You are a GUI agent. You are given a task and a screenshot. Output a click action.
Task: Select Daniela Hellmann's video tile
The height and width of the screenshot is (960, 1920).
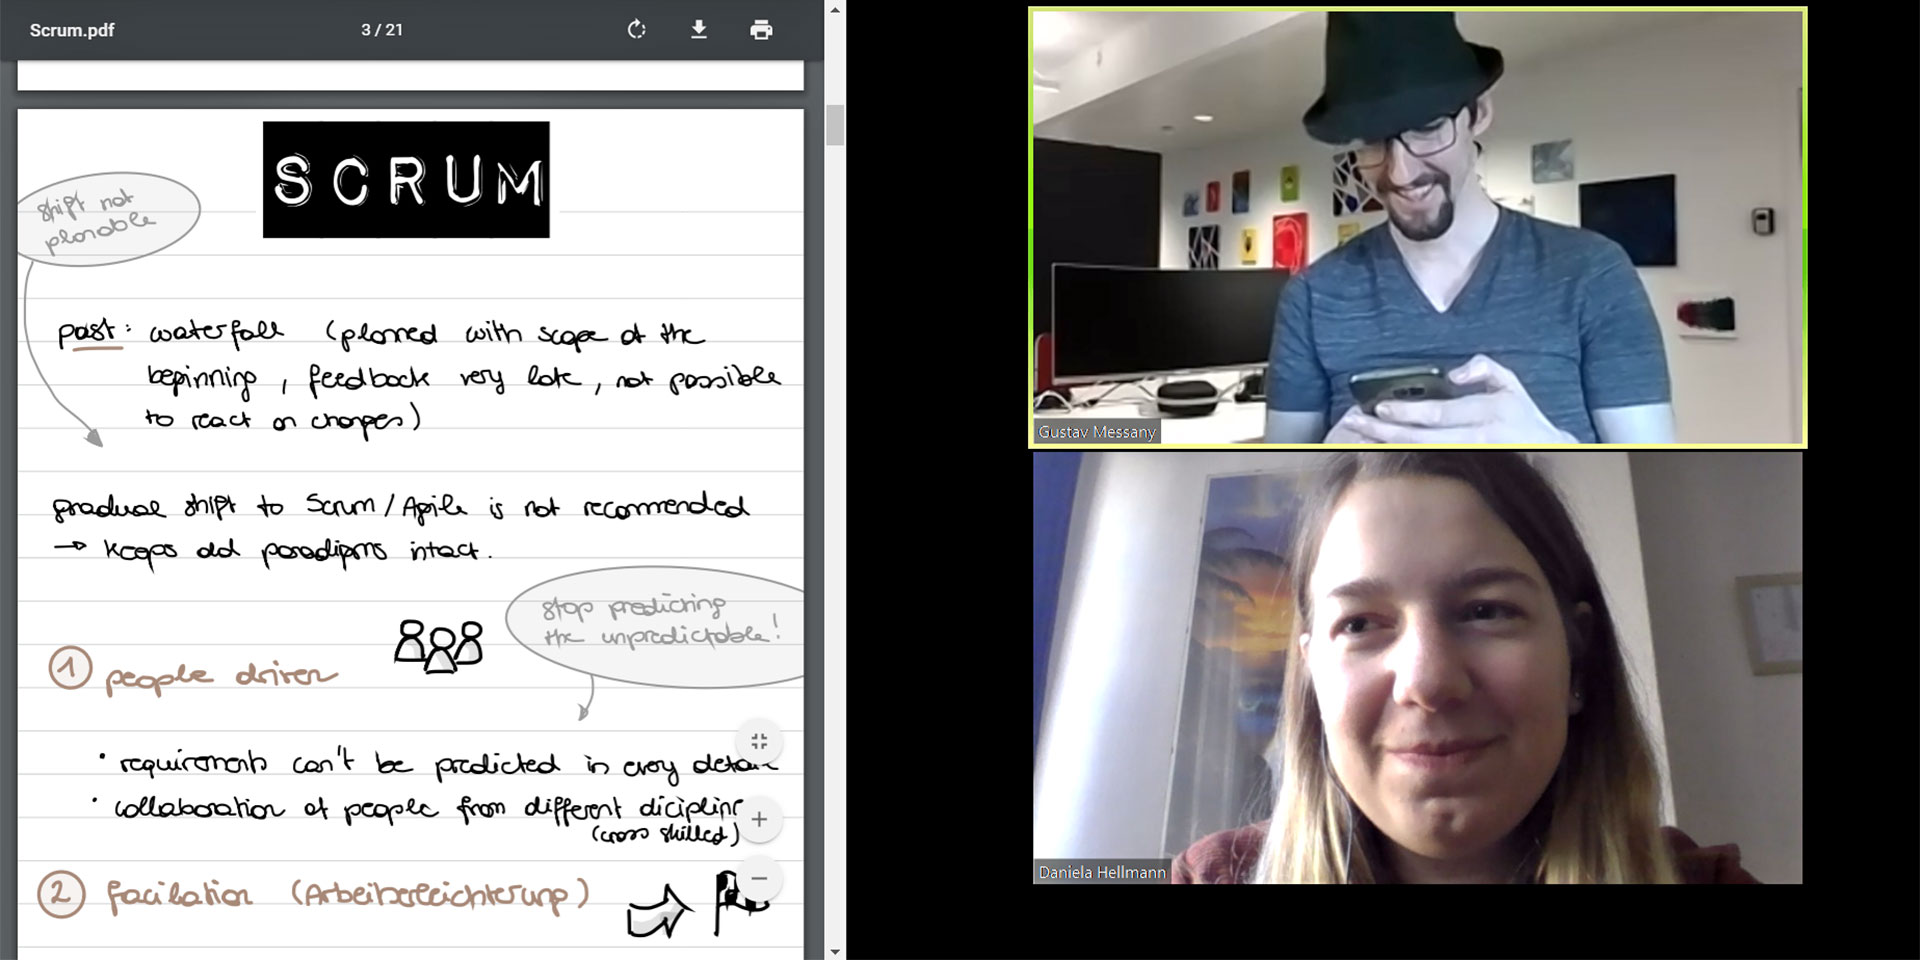[x=1418, y=668]
